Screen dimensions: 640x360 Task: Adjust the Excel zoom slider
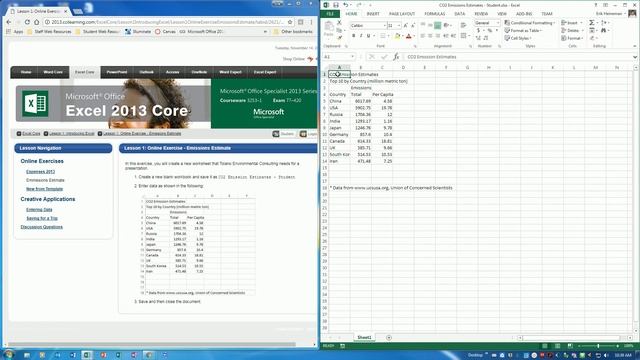[x=598, y=346]
